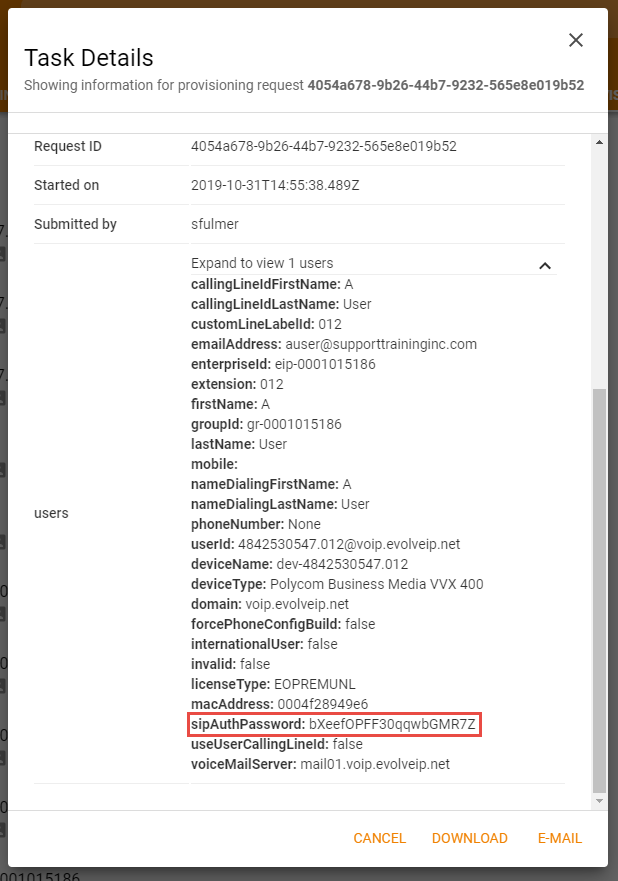
Task: Click the scrollbar up arrow
Action: coord(599,143)
